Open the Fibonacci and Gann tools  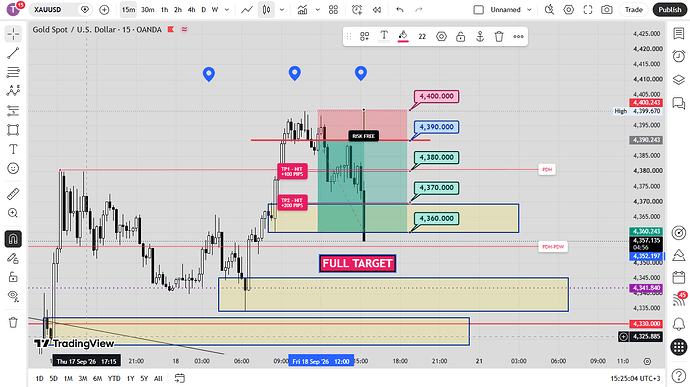(x=13, y=72)
